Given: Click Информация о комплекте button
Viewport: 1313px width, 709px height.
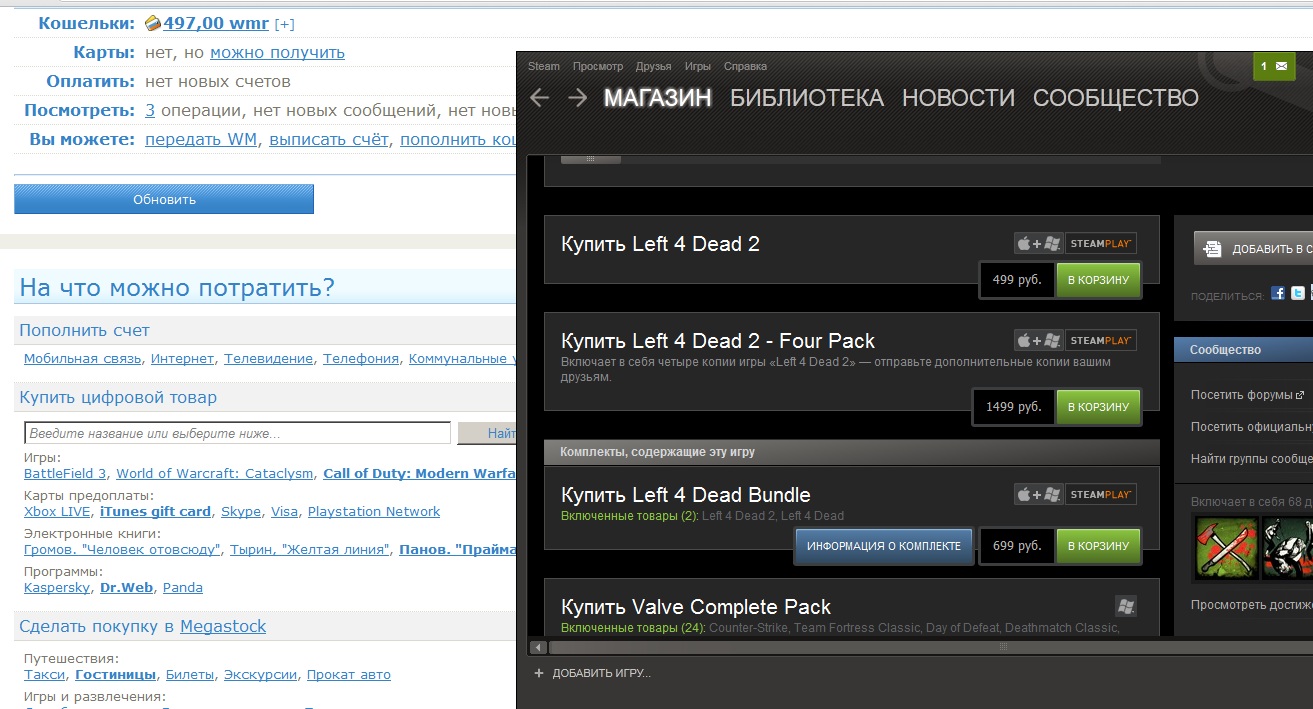Looking at the screenshot, I should click(884, 546).
